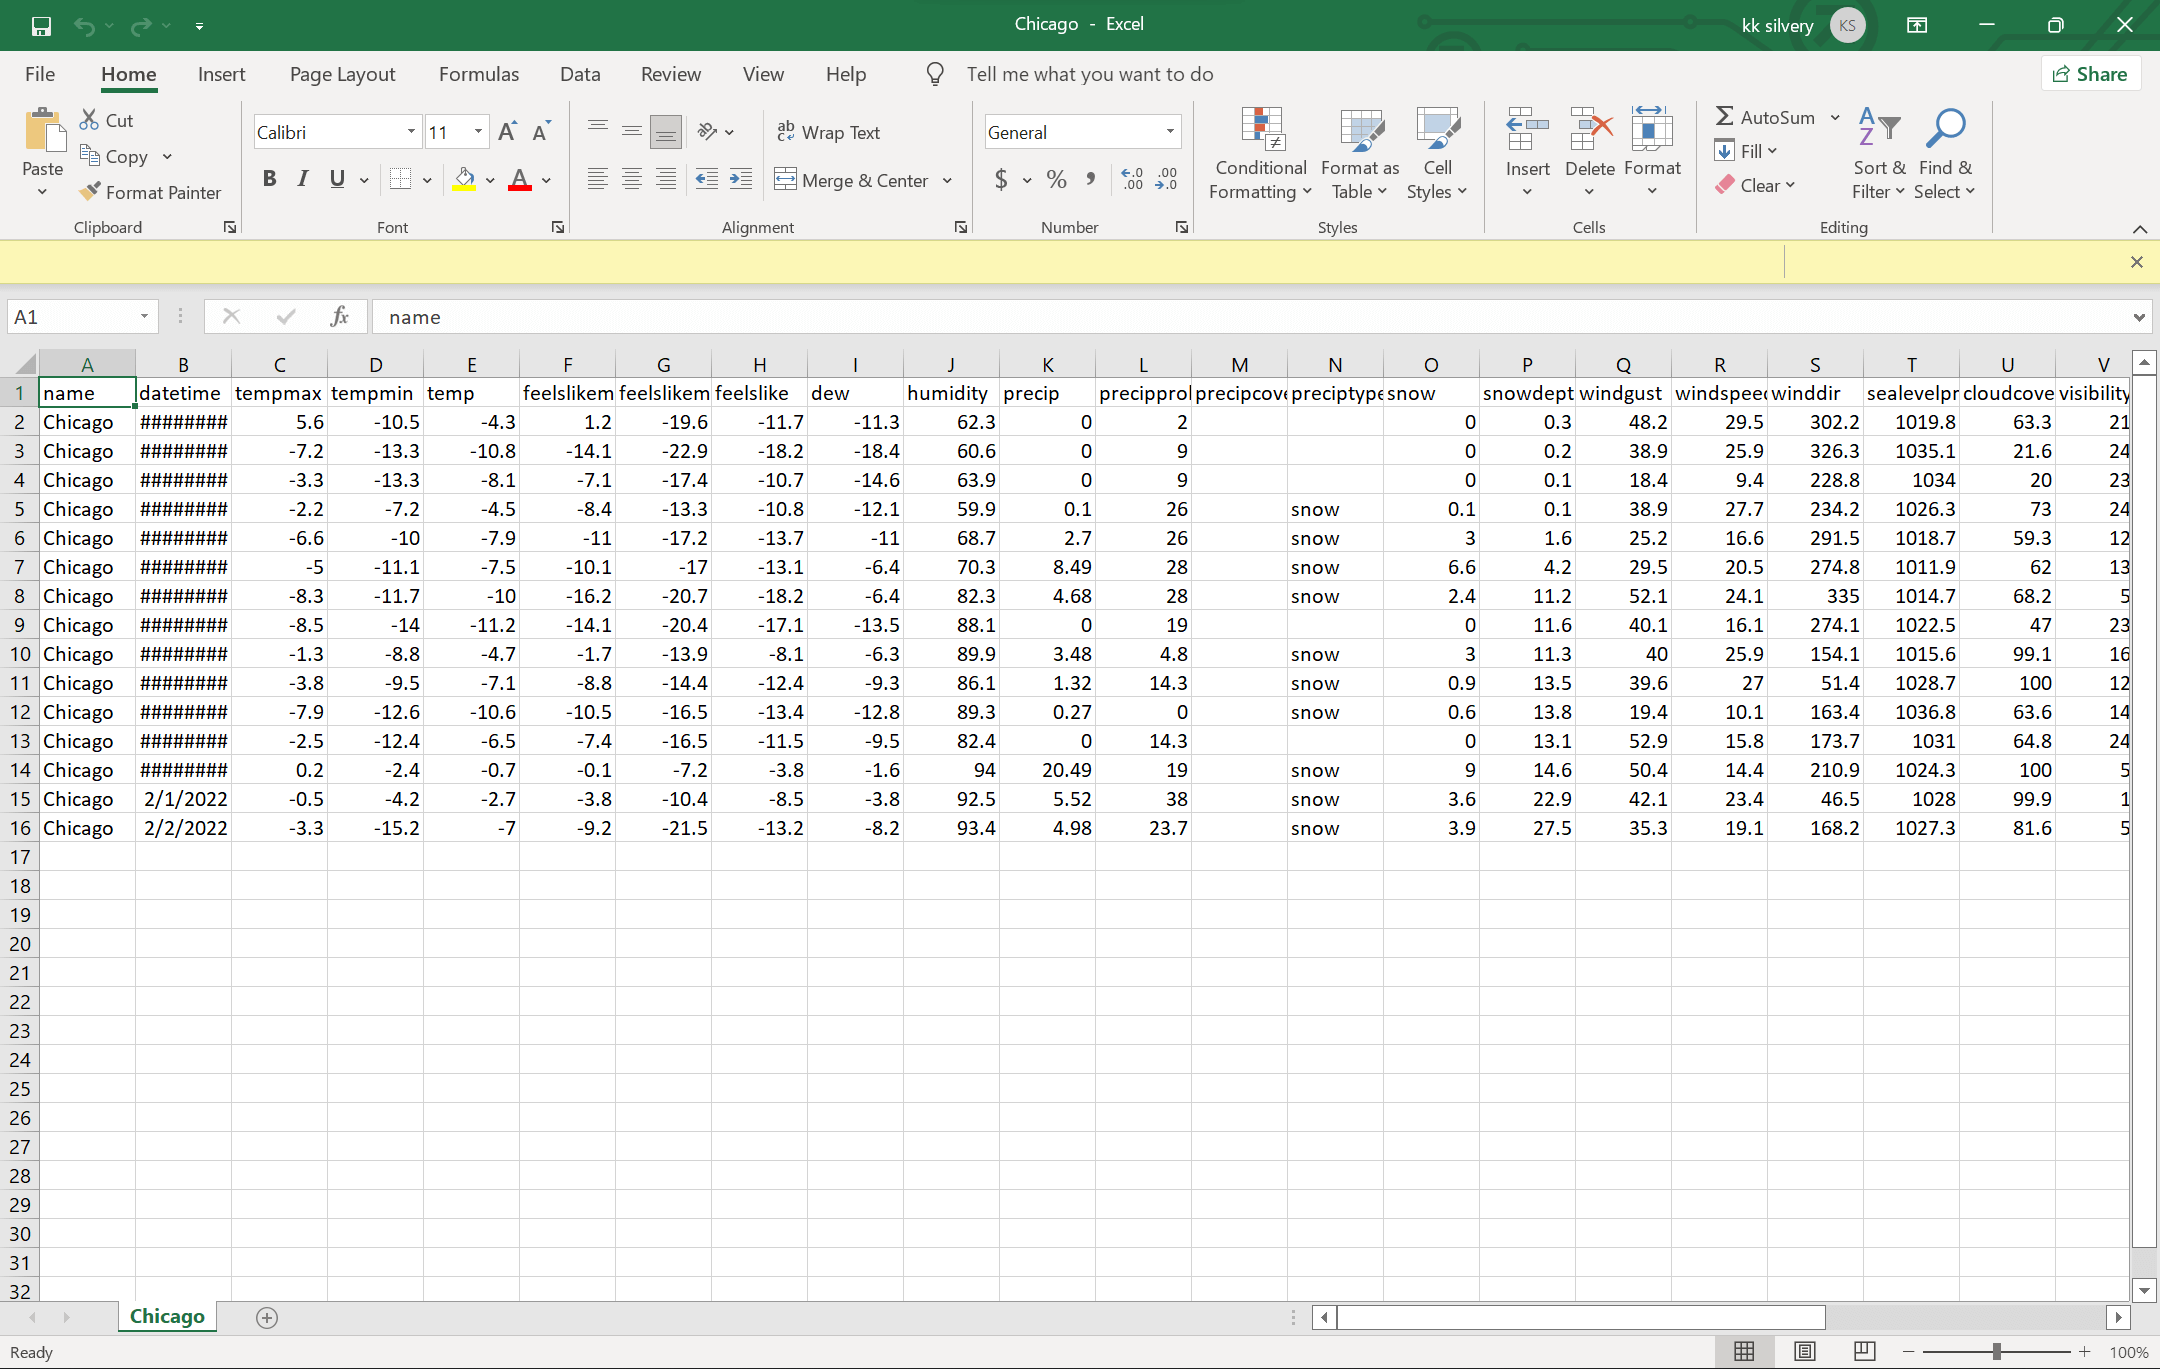Open the Formulas tab
Viewport: 2160px width, 1369px height.
click(x=479, y=74)
